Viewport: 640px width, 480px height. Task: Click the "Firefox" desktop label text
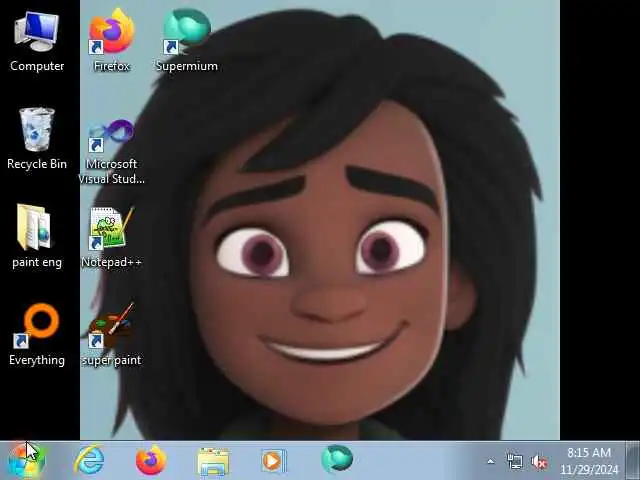point(111,66)
